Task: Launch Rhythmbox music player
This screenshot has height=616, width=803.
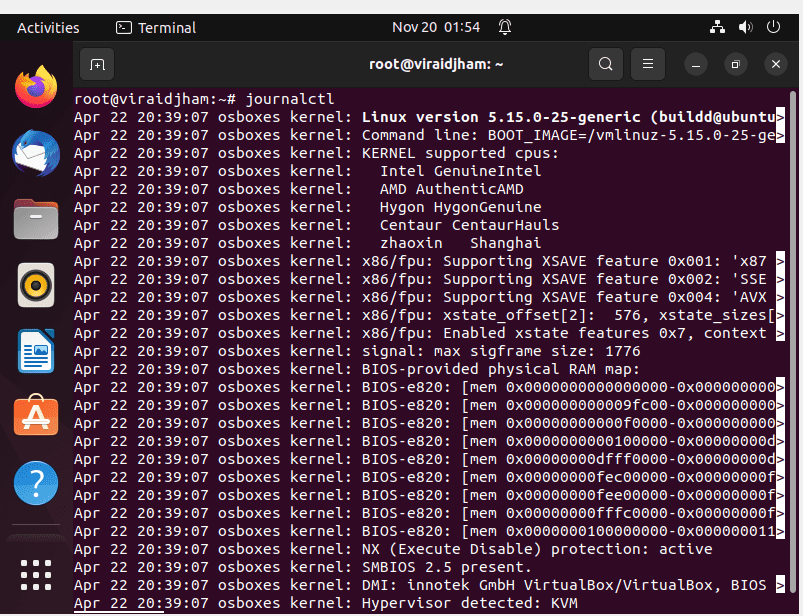Action: [36, 285]
